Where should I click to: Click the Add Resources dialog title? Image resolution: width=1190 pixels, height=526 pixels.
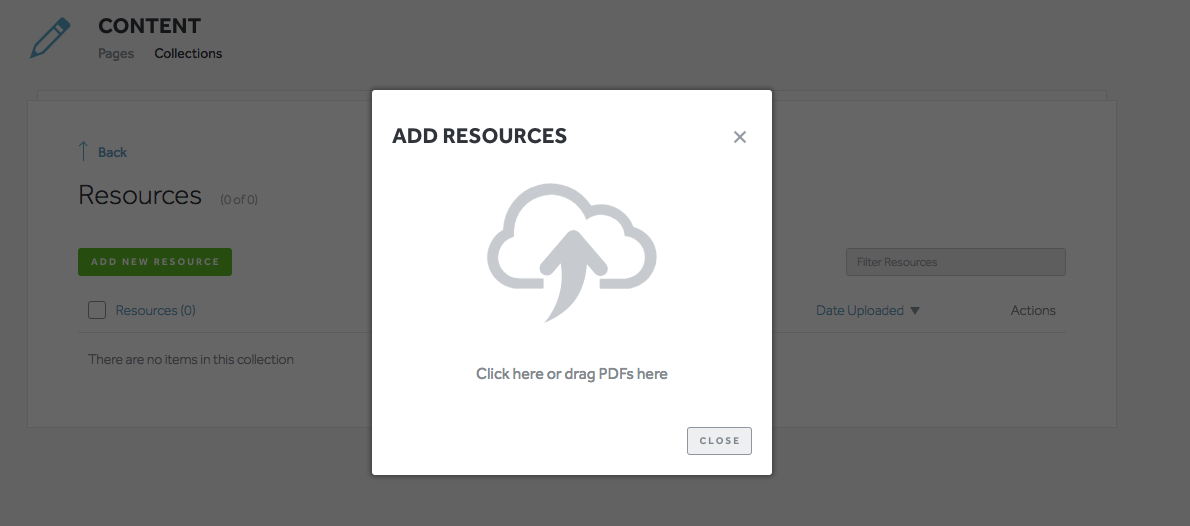click(x=479, y=136)
